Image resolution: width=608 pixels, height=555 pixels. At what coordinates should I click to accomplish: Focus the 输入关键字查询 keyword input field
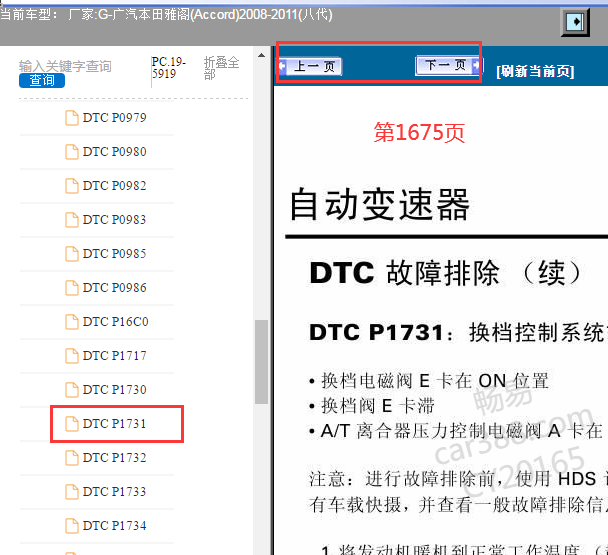tap(65, 66)
